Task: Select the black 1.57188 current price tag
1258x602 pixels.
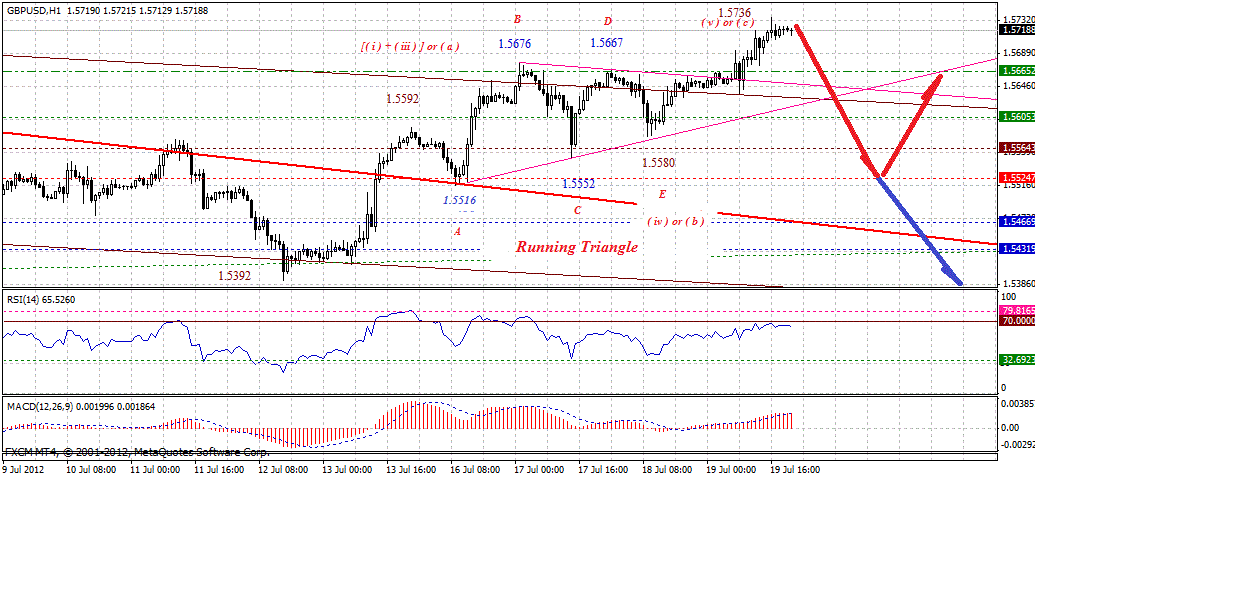Action: (x=1018, y=30)
